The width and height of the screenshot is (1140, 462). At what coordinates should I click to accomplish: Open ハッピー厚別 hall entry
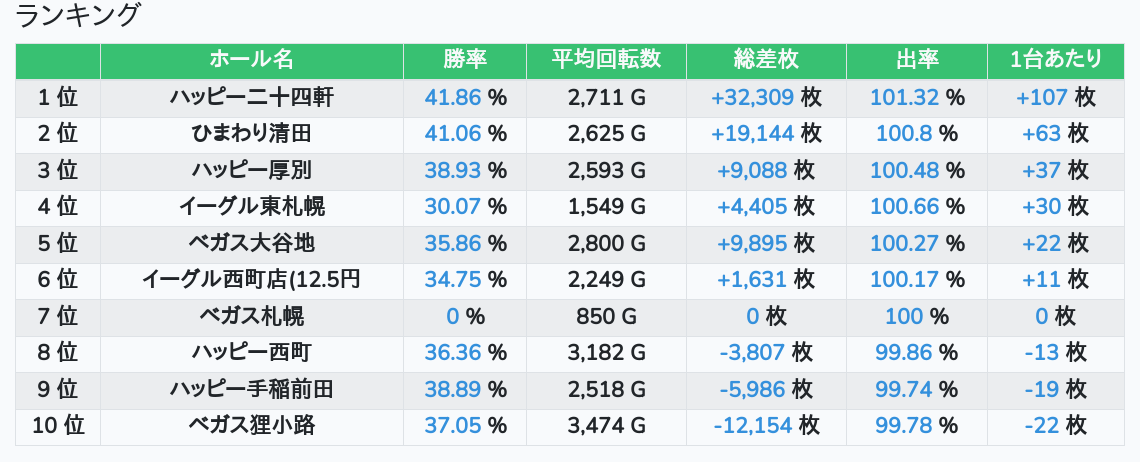pyautogui.click(x=252, y=170)
